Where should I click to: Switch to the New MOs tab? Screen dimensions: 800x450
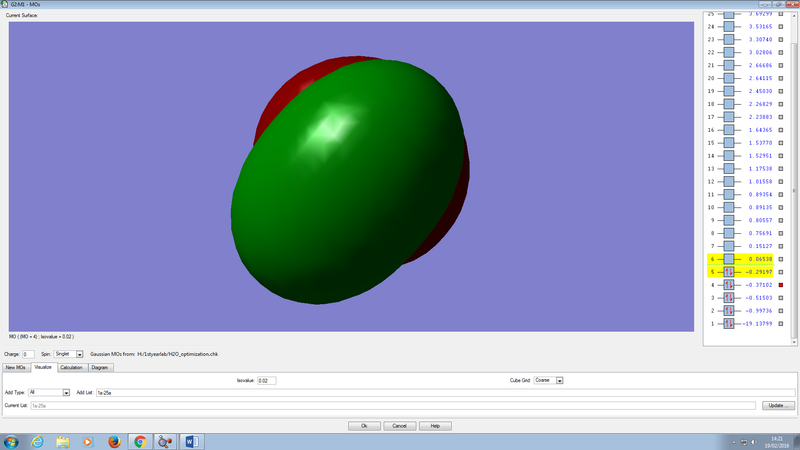(17, 367)
